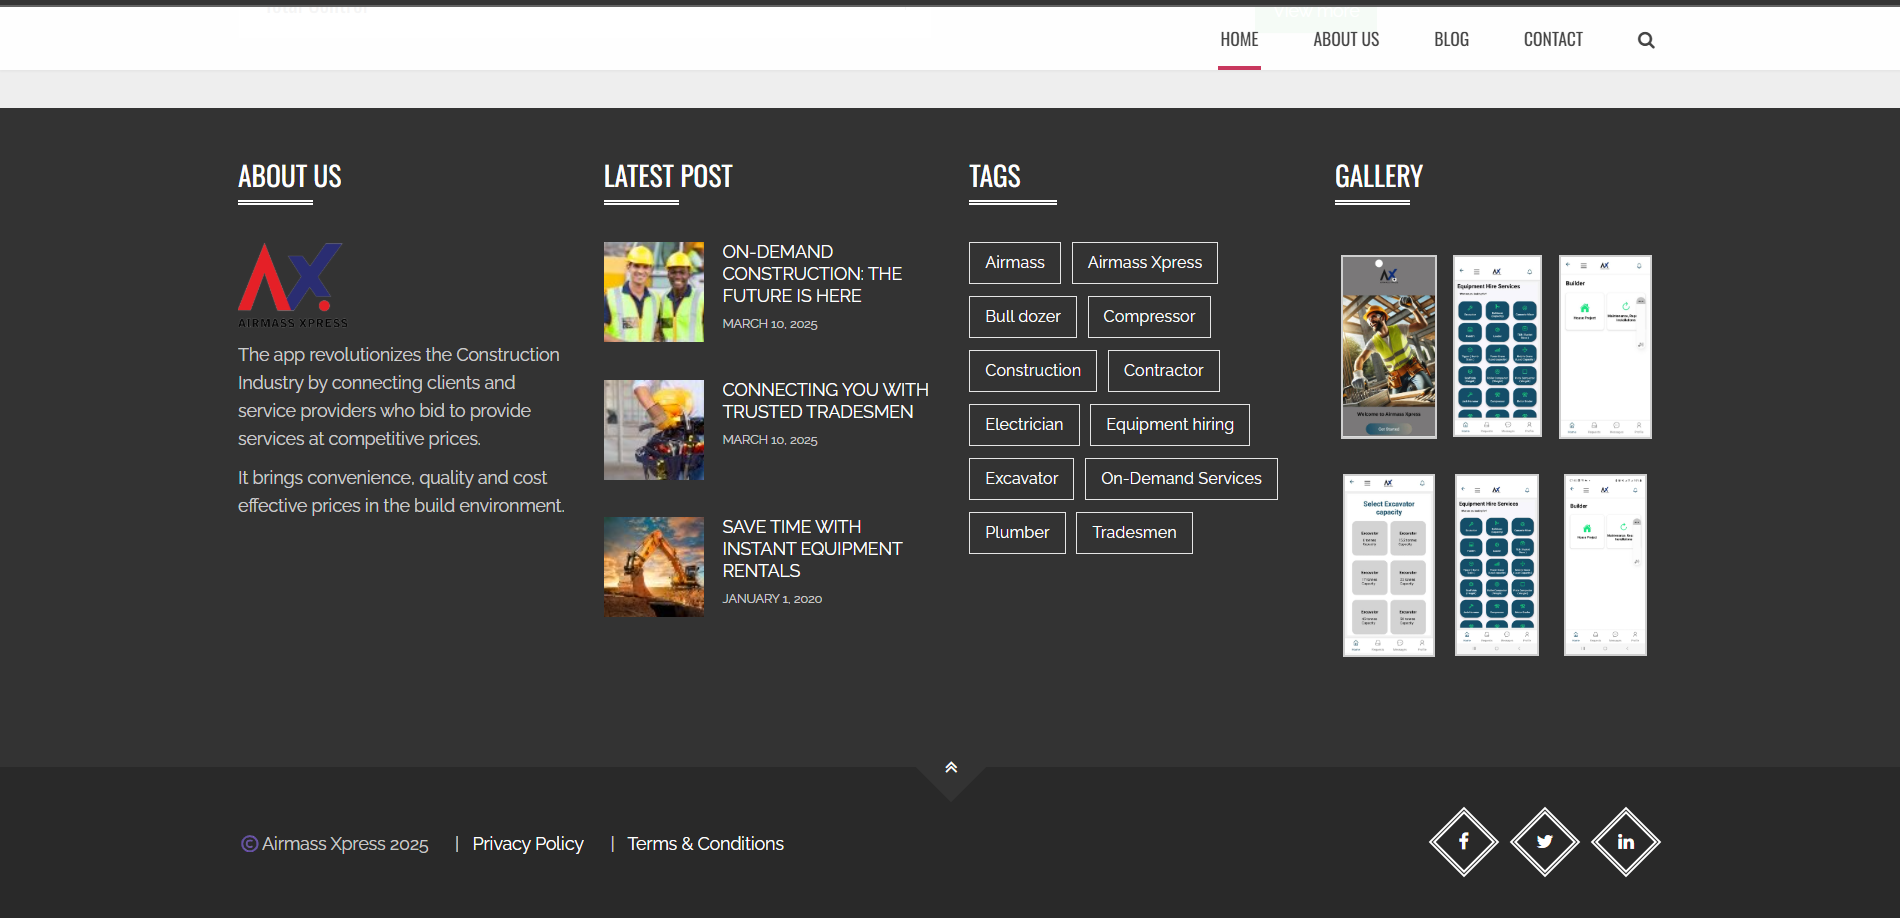Open post 'Connecting You With Trusted Tradesmen'
1900x918 pixels.
825,401
